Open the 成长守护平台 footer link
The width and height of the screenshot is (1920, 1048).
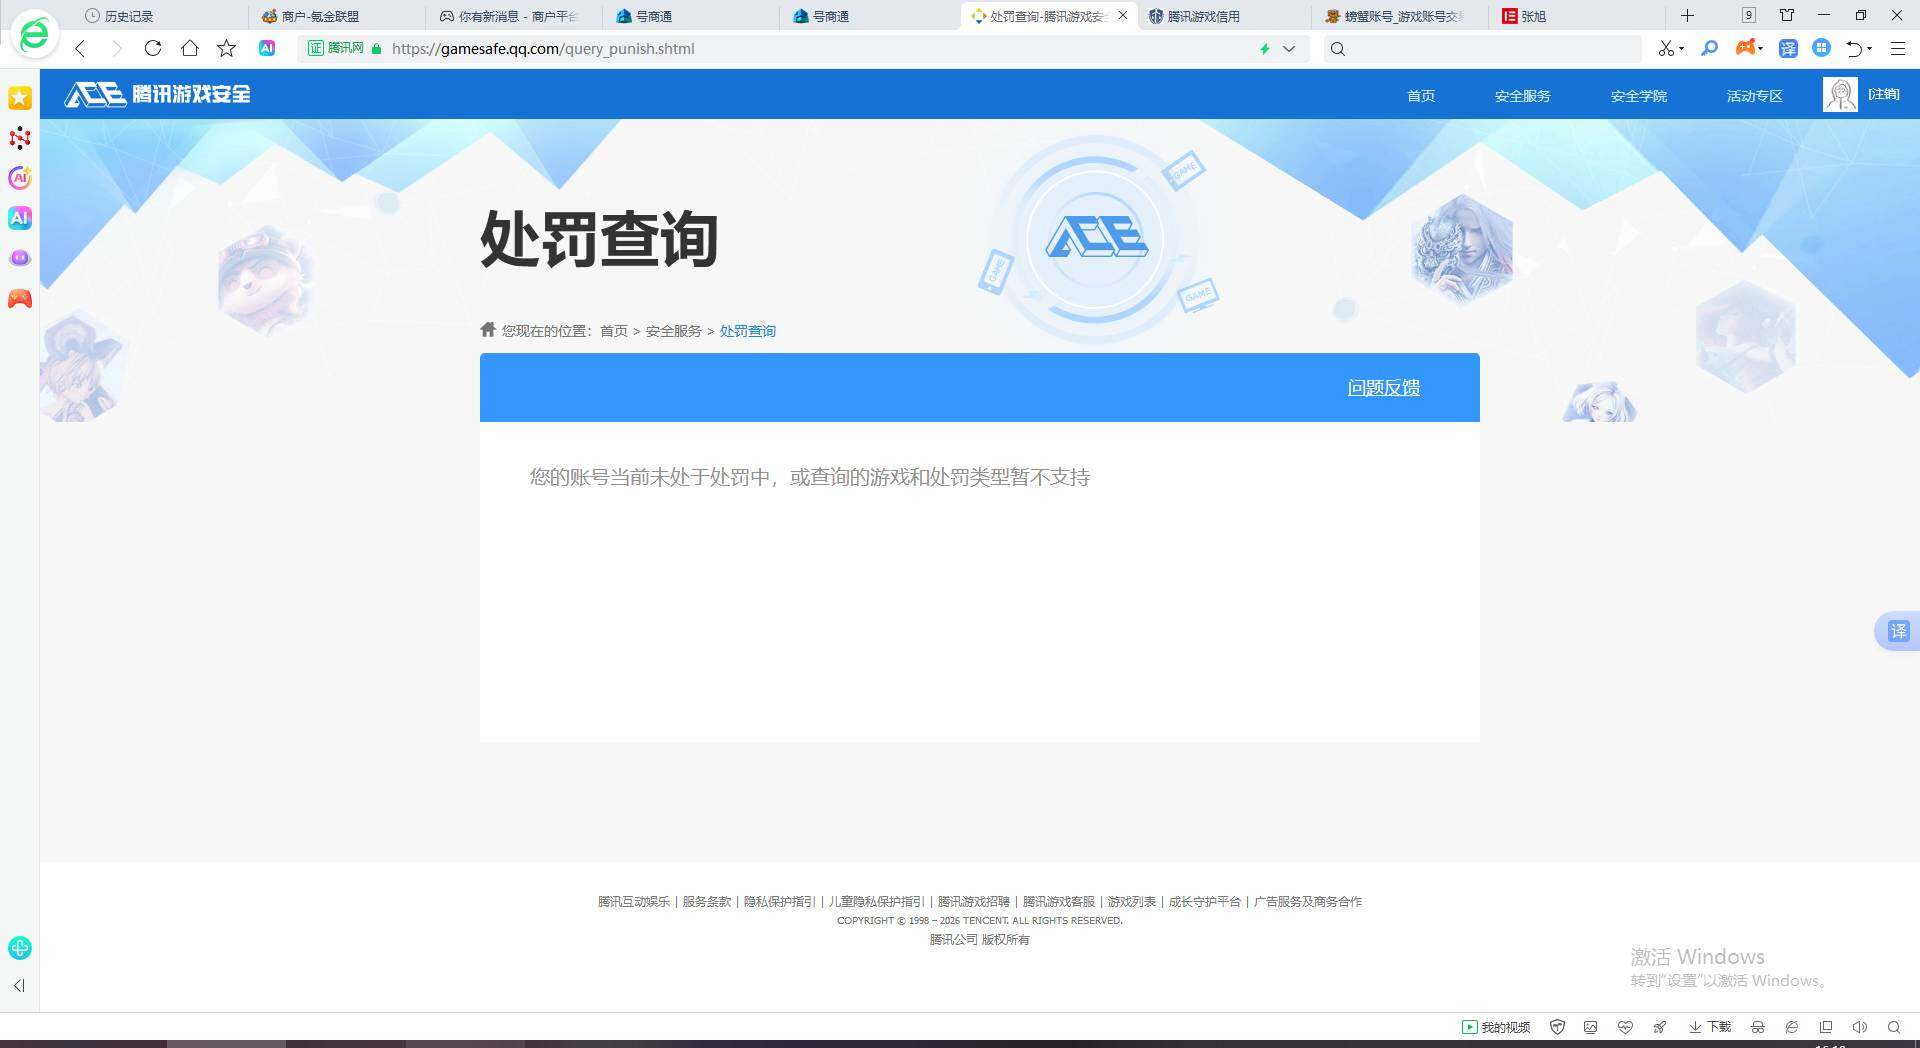pos(1205,902)
